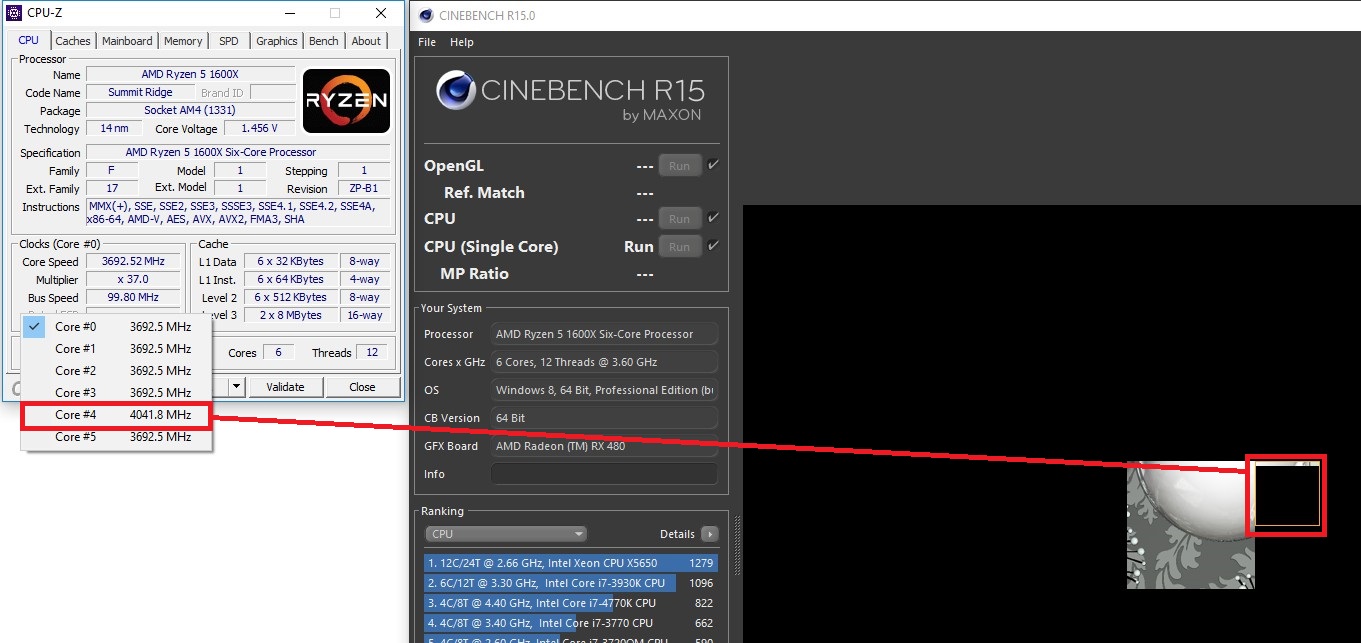Toggle the OpenGL test checkbox
This screenshot has height=643, width=1361.
click(713, 165)
